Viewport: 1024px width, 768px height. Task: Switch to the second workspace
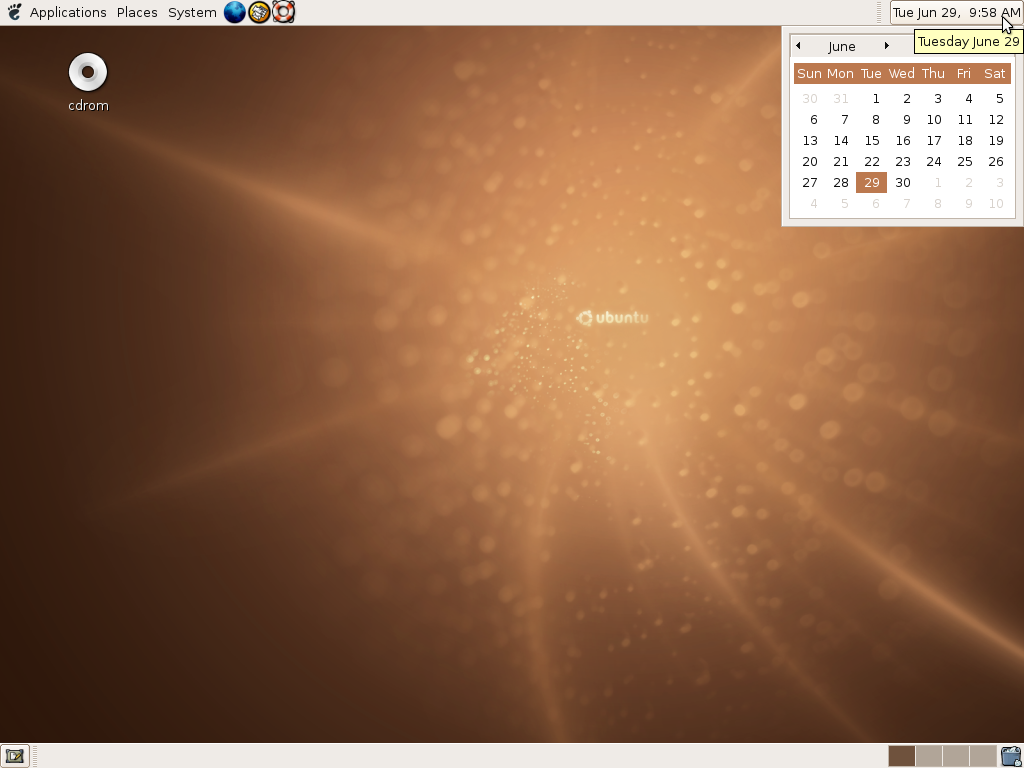pyautogui.click(x=928, y=756)
